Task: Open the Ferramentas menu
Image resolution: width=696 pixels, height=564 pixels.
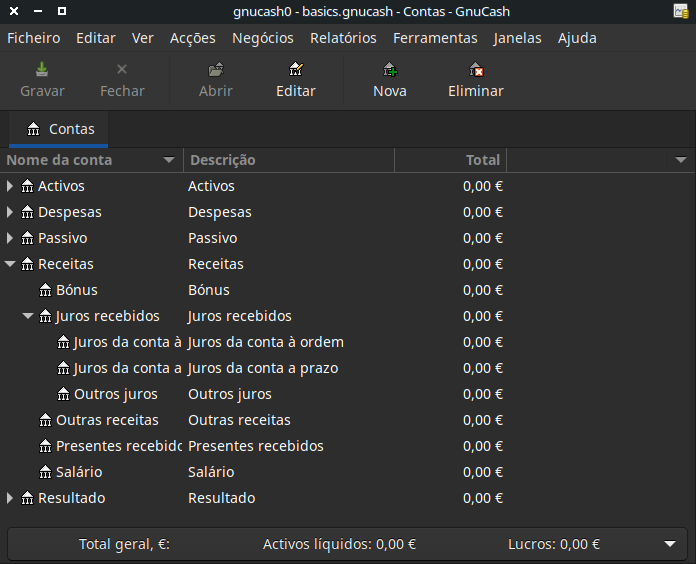Action: click(435, 38)
